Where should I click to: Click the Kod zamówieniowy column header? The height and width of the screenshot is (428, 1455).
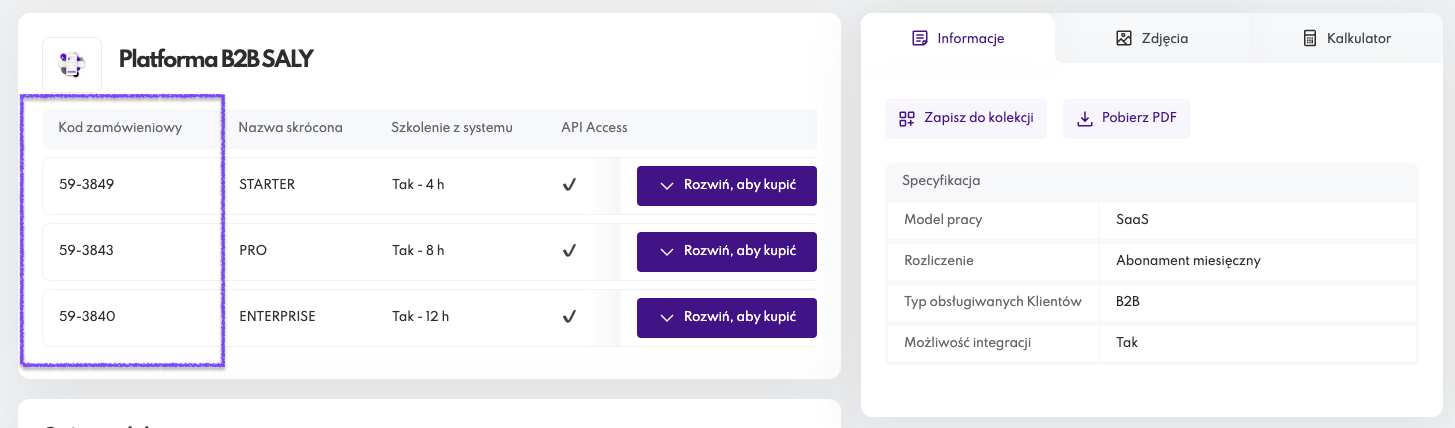120,128
